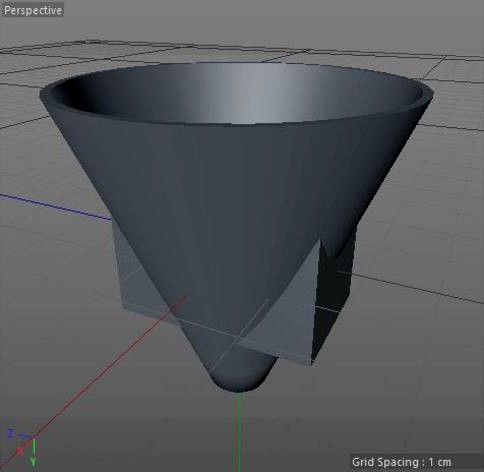Click the XYZ axis orientation gizmo

point(23,447)
